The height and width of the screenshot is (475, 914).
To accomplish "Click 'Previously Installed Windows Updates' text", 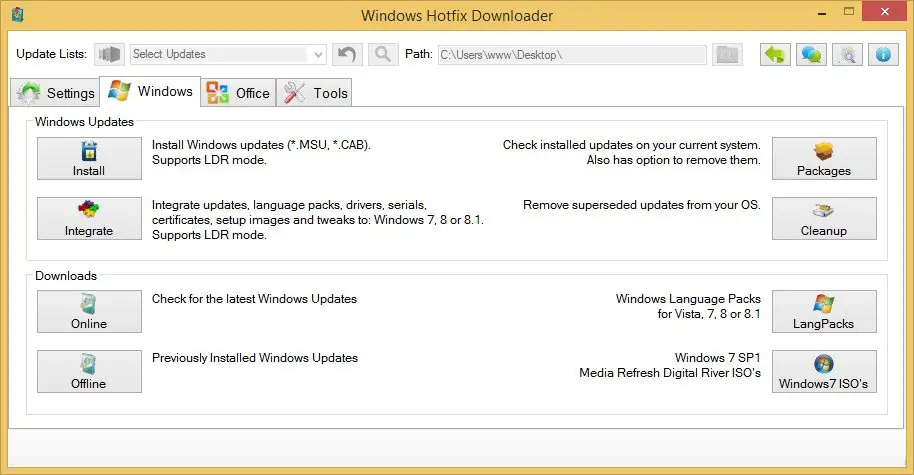I will [255, 358].
